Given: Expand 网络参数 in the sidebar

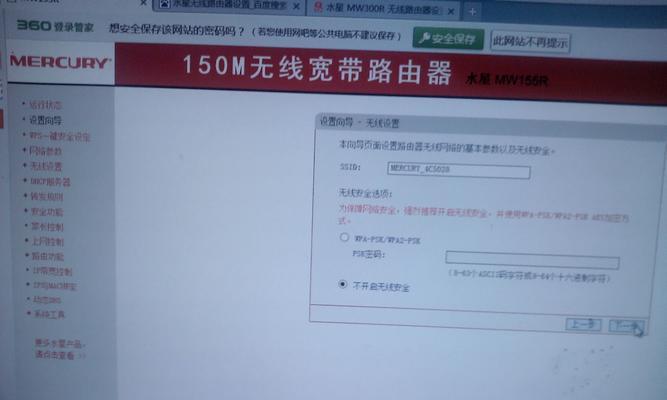Looking at the screenshot, I should 46,151.
